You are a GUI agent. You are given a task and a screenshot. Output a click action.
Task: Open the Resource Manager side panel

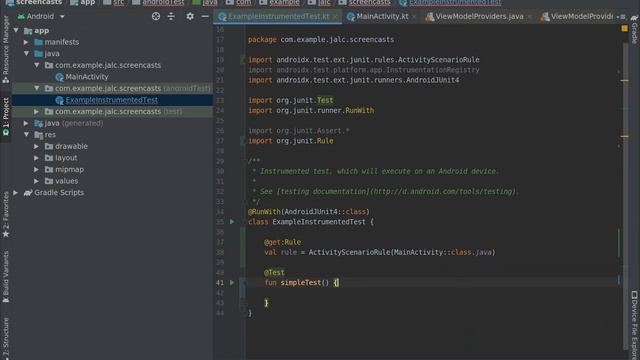[6, 50]
